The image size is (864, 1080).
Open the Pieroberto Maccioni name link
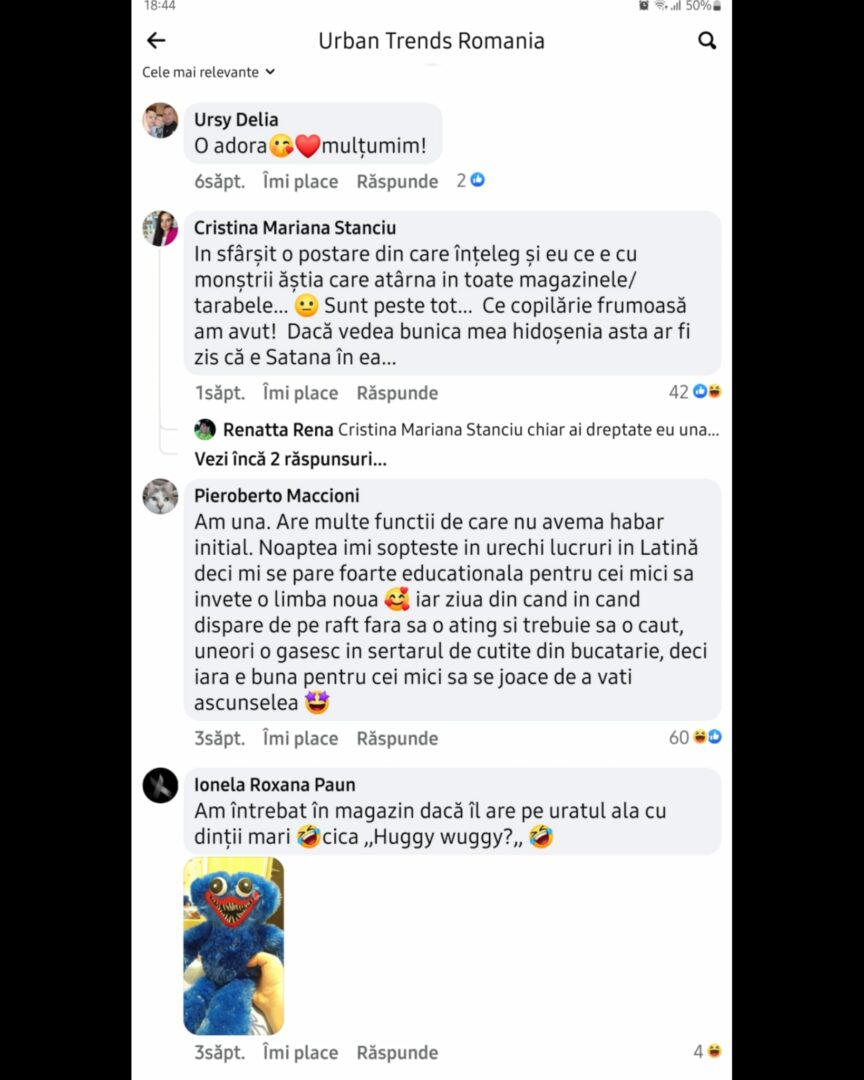coord(276,496)
